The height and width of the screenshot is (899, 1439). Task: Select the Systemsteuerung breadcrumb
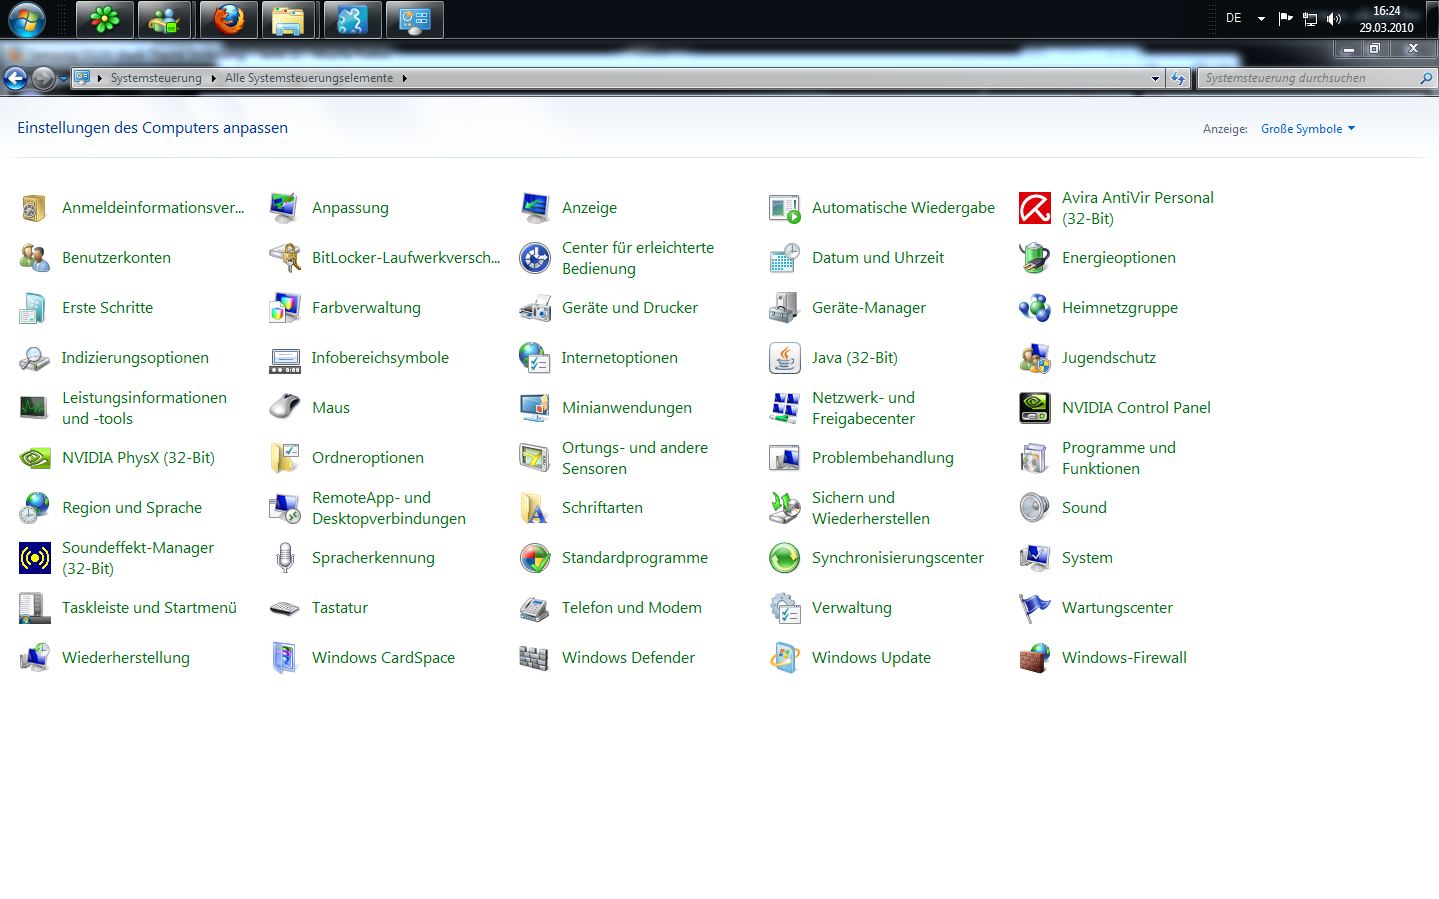156,78
